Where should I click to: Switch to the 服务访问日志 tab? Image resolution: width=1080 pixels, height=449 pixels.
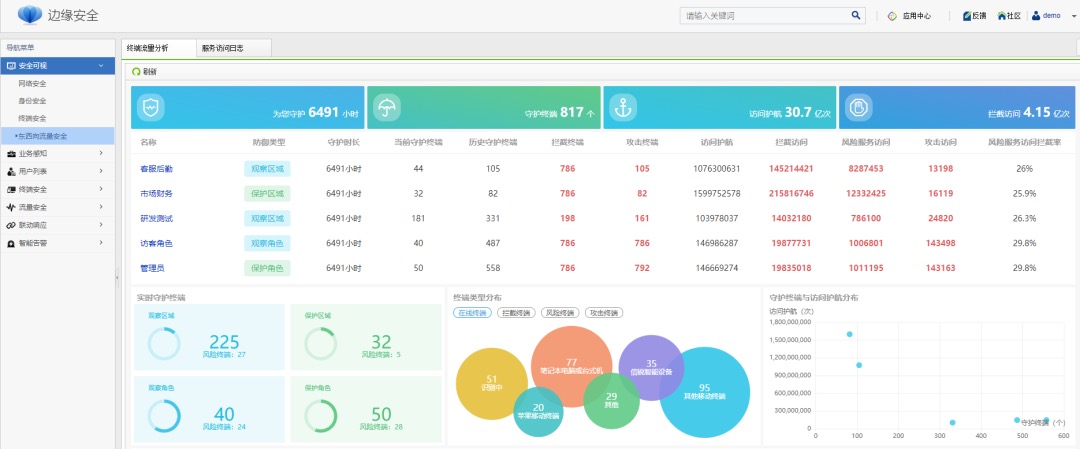pyautogui.click(x=221, y=47)
